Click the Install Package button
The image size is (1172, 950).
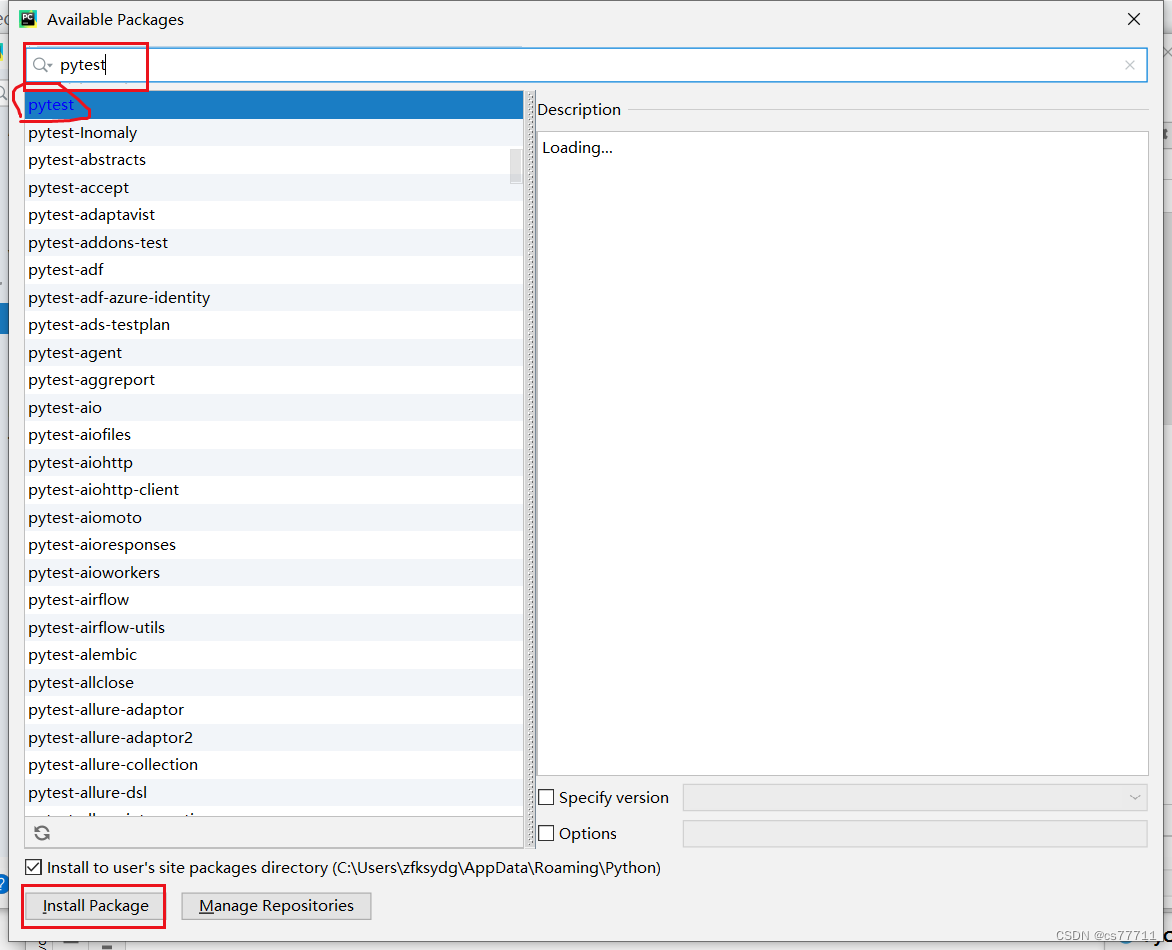coord(95,906)
